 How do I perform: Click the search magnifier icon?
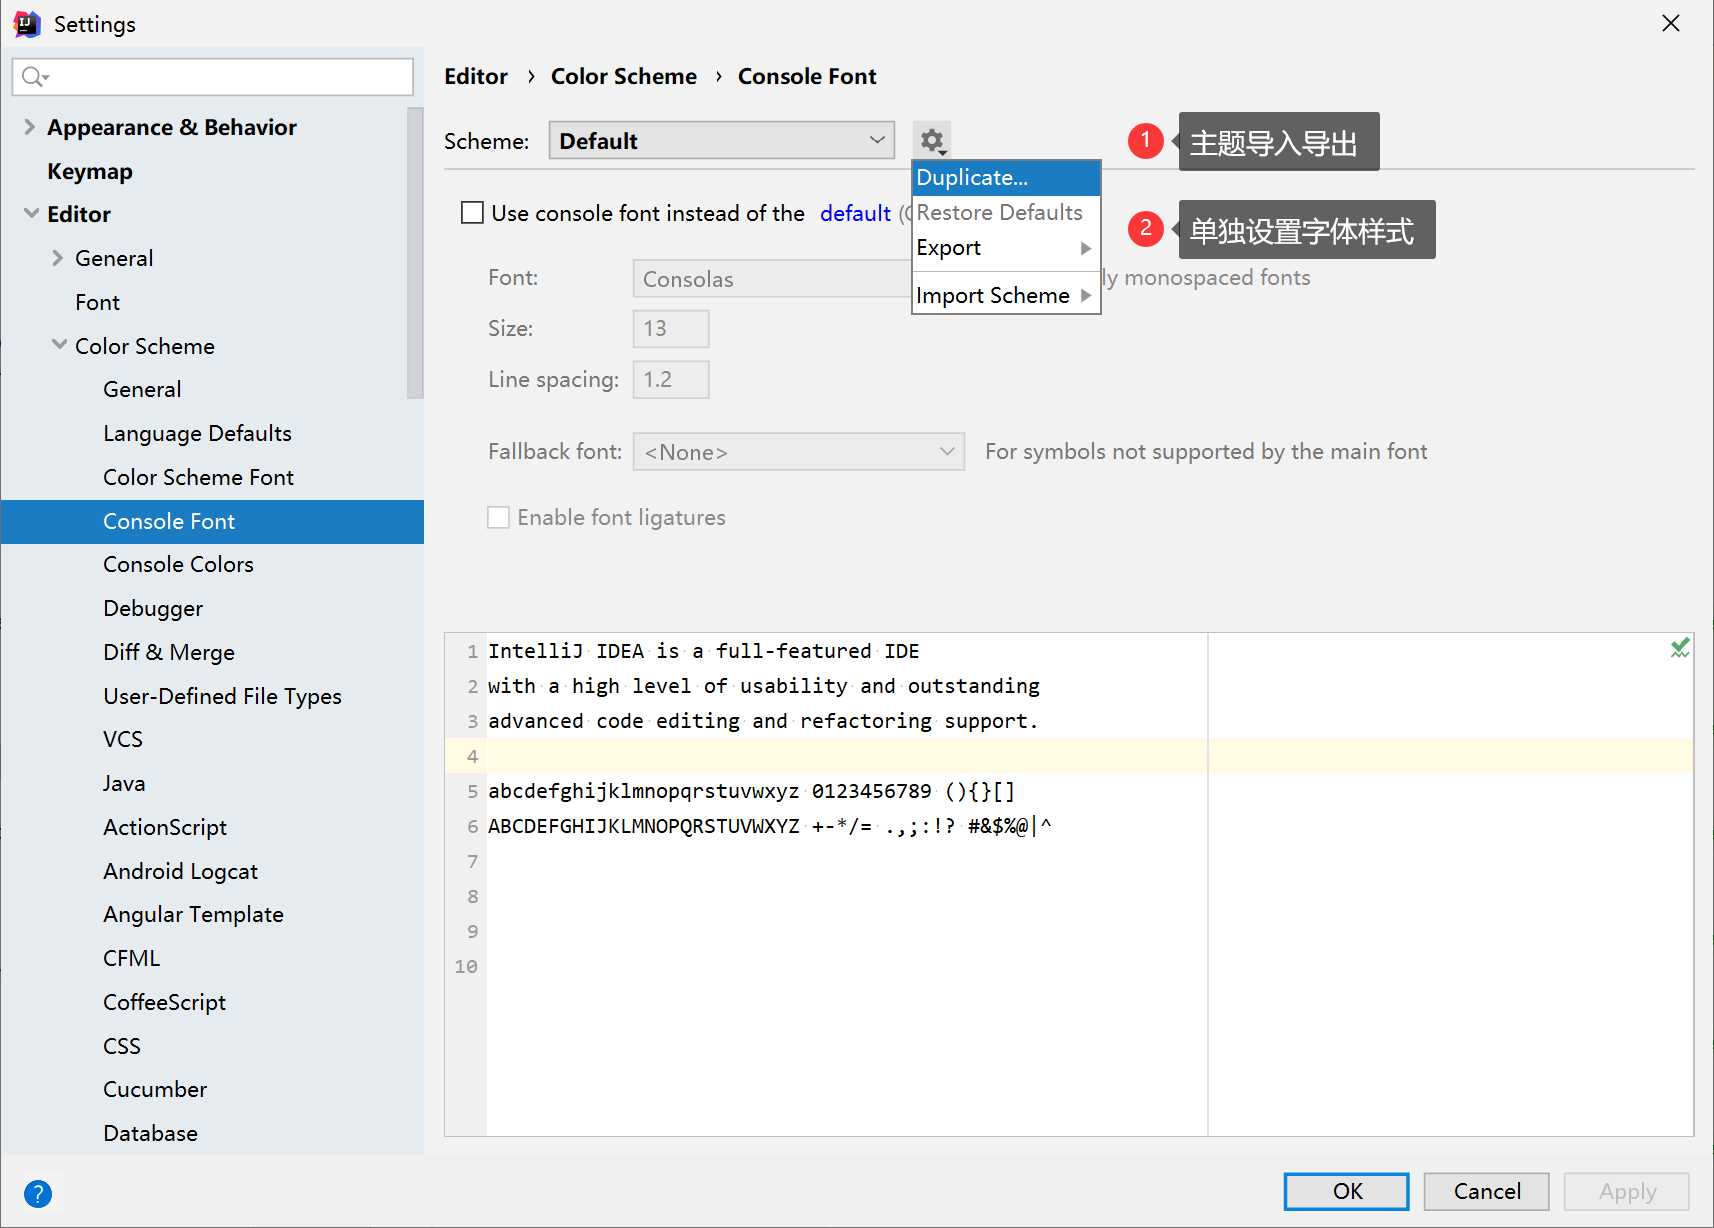click(35, 77)
